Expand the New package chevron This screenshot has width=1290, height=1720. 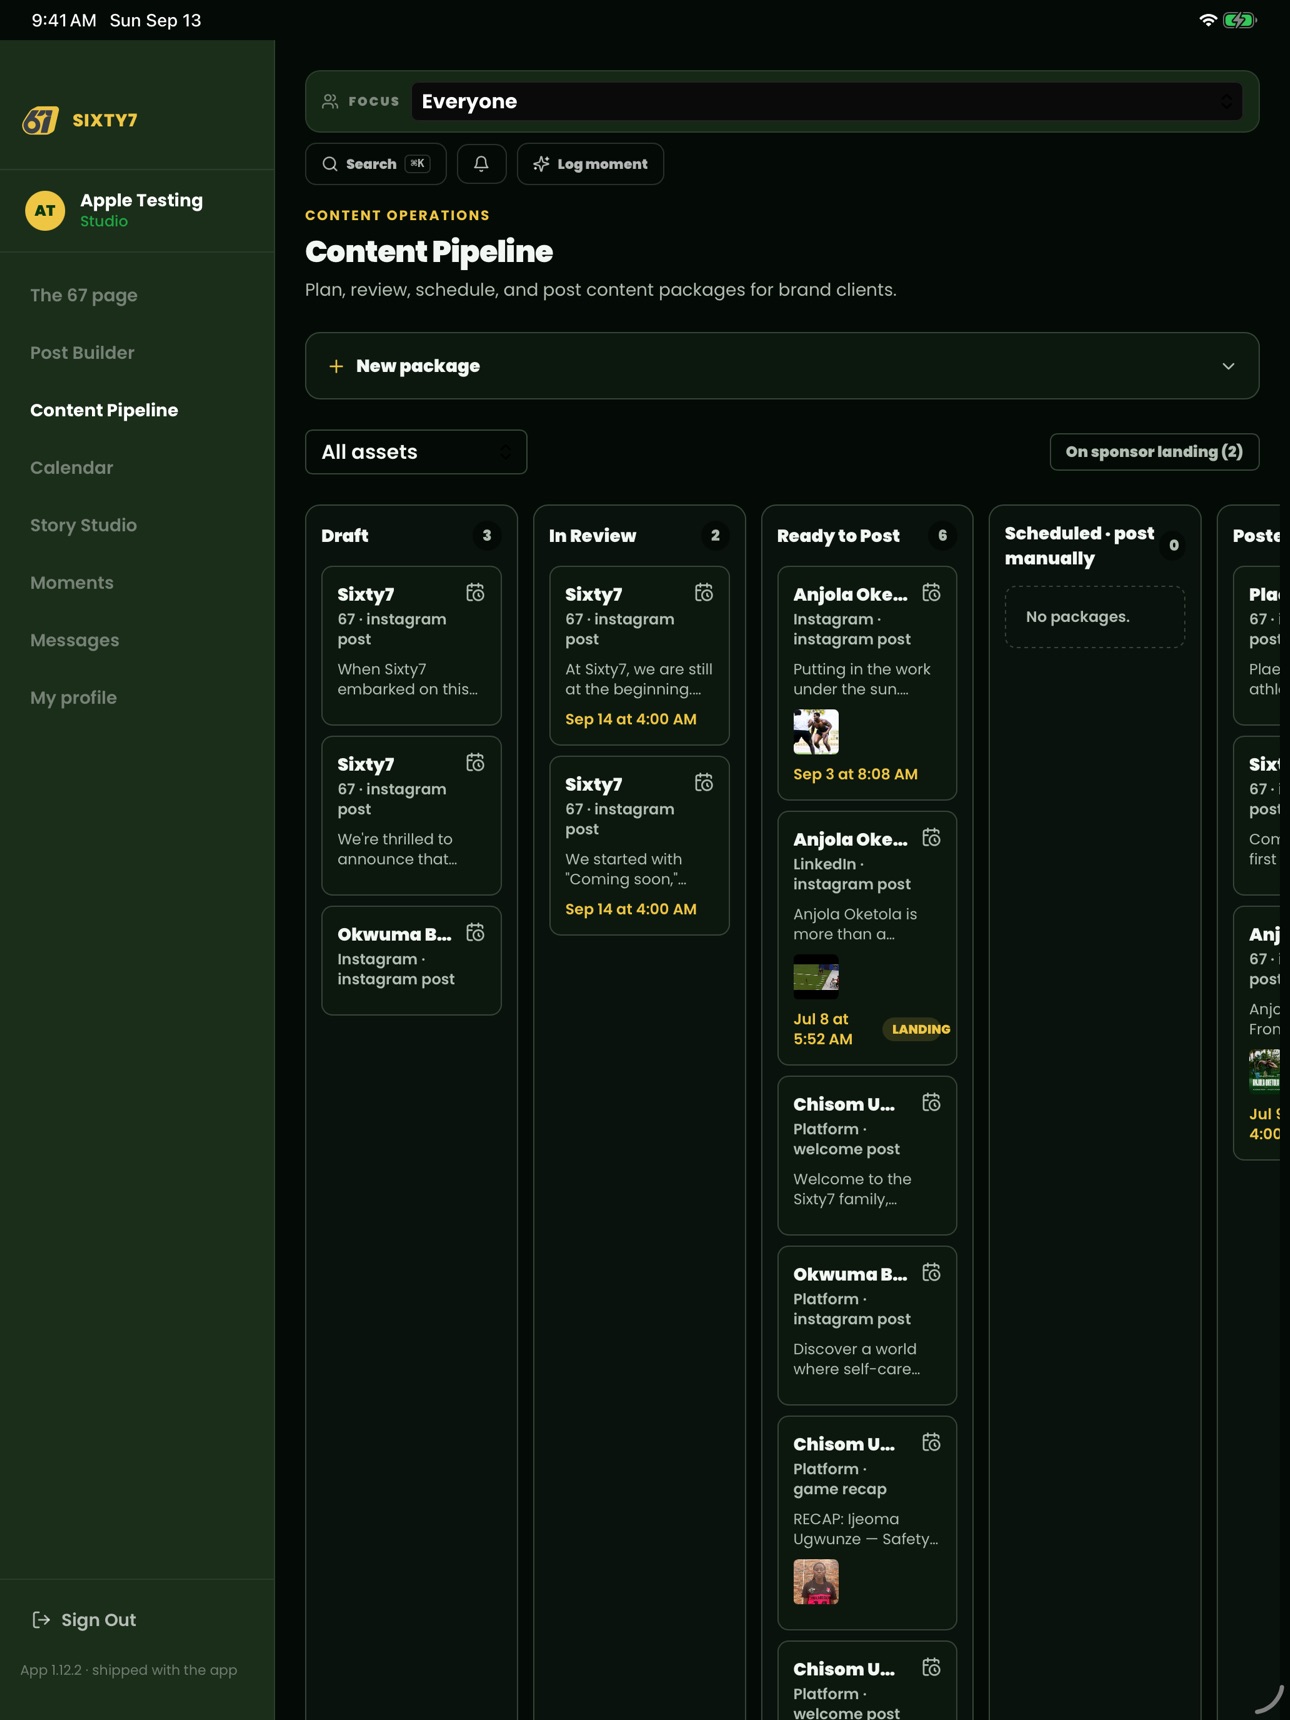tap(1228, 366)
